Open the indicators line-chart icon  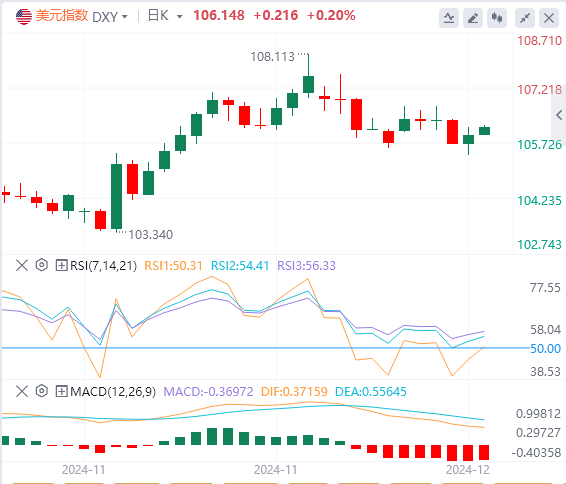tap(449, 18)
